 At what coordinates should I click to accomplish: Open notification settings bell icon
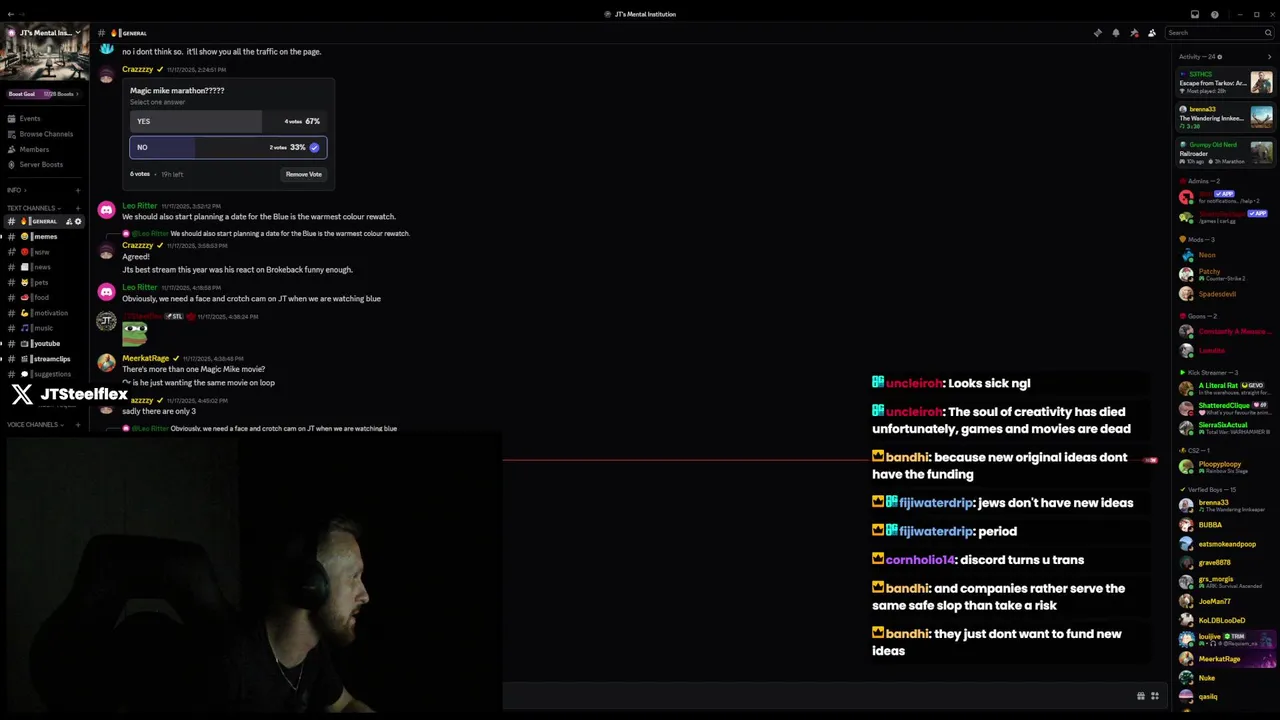coord(1116,33)
